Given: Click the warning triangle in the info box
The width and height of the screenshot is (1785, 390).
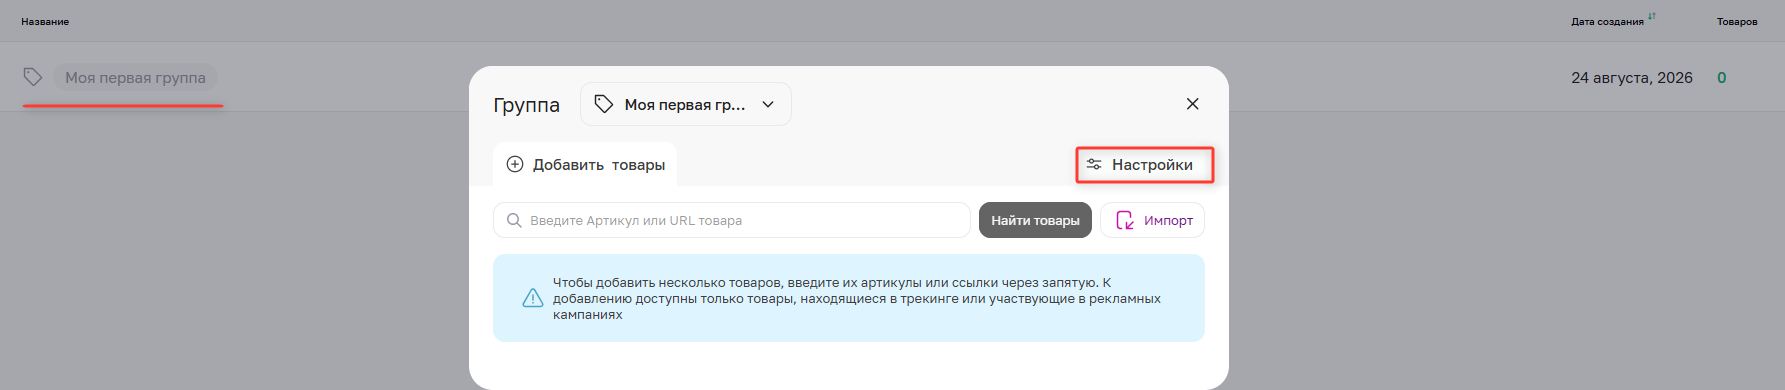Looking at the screenshot, I should click(533, 298).
